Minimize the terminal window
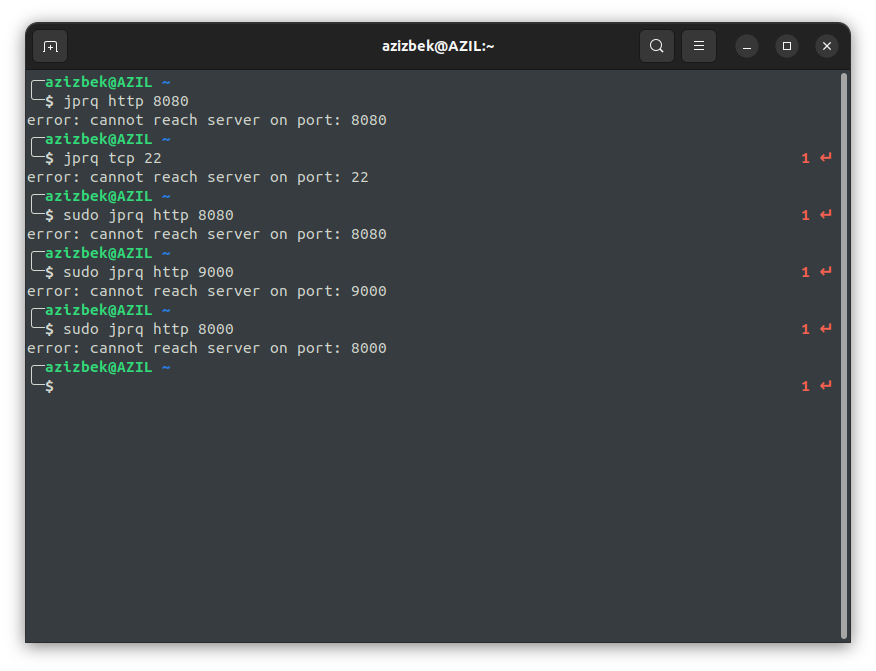The width and height of the screenshot is (876, 671). [747, 45]
